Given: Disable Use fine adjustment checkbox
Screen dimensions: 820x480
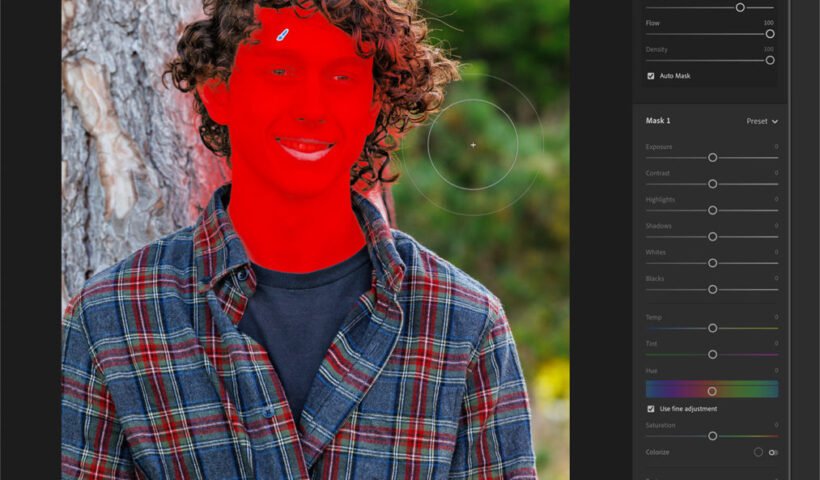Looking at the screenshot, I should click(x=651, y=409).
